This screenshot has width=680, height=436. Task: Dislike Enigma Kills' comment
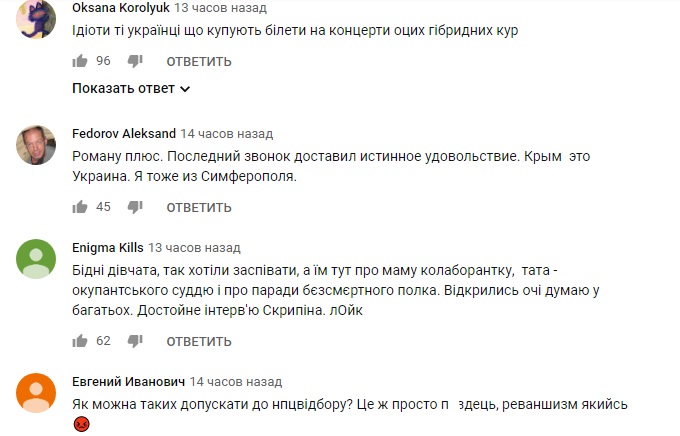tap(135, 341)
